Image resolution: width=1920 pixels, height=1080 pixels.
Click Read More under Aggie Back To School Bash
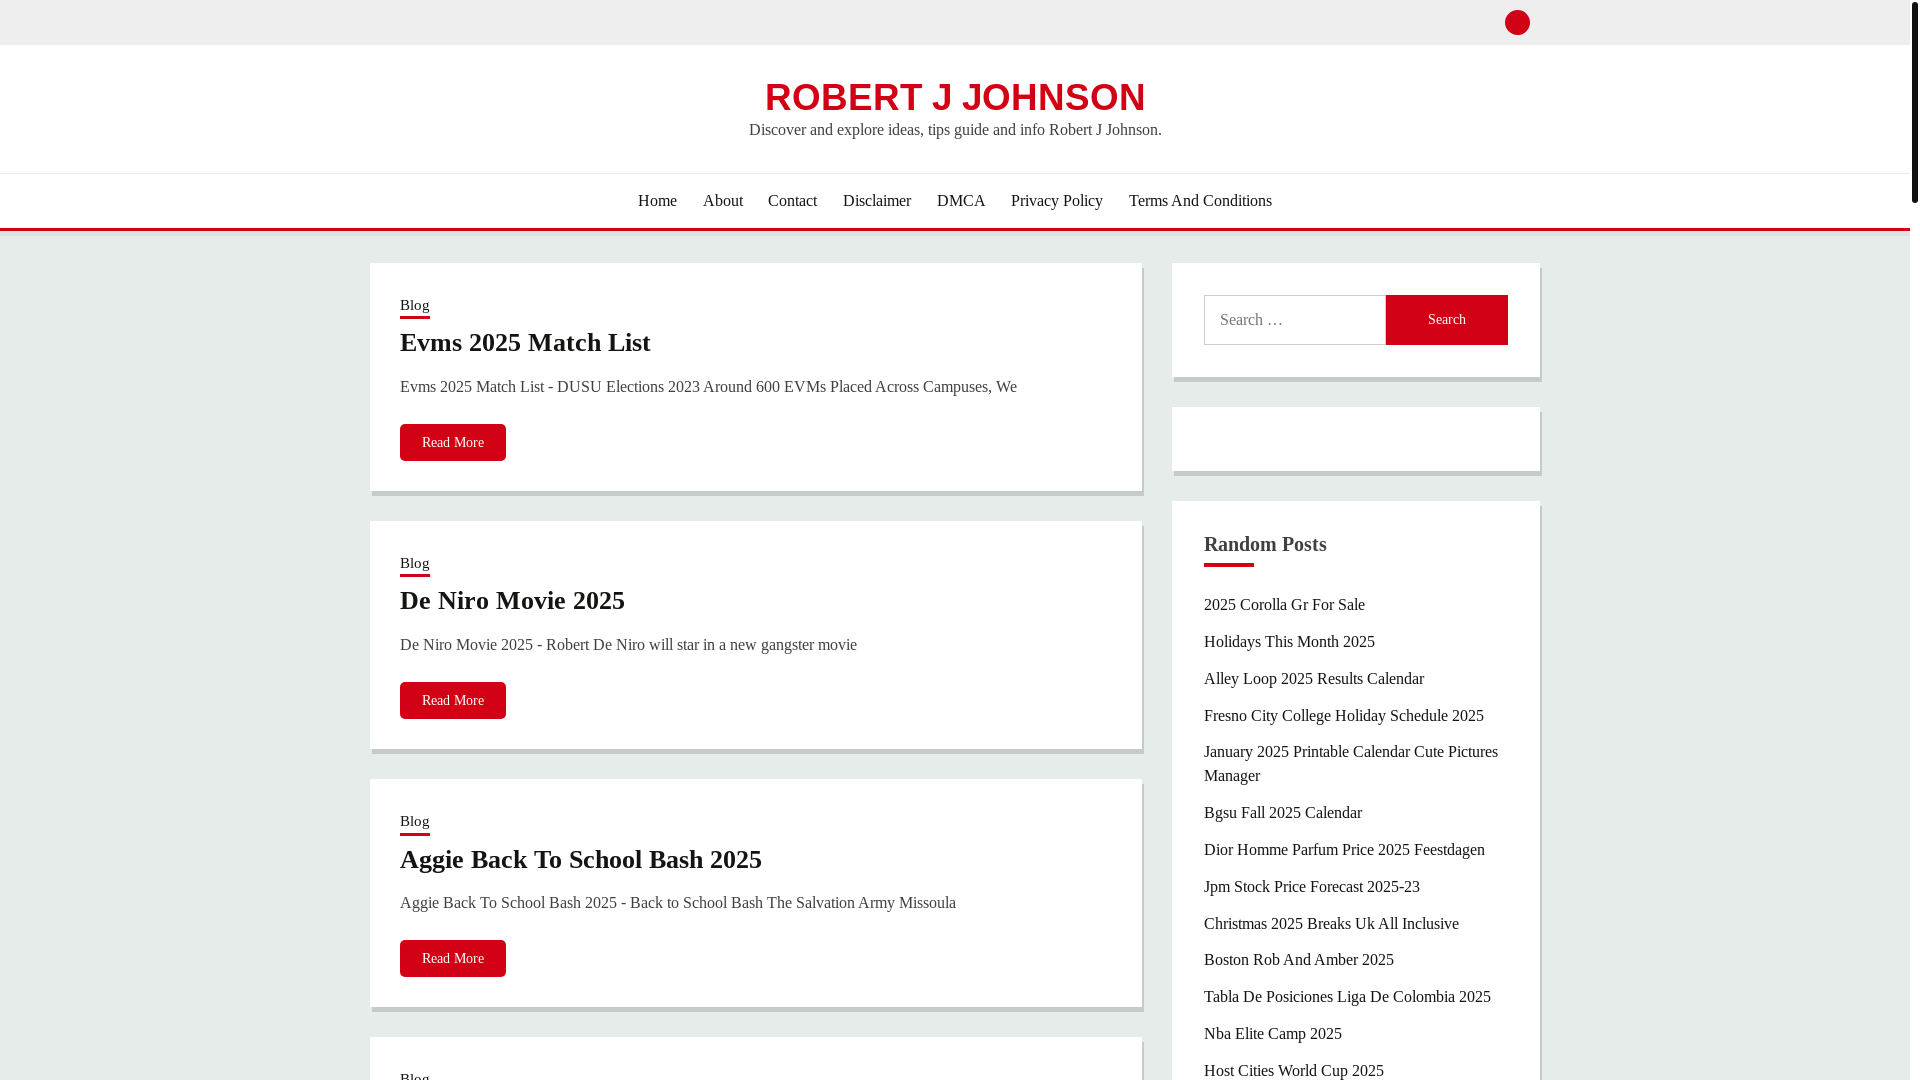[x=453, y=958]
